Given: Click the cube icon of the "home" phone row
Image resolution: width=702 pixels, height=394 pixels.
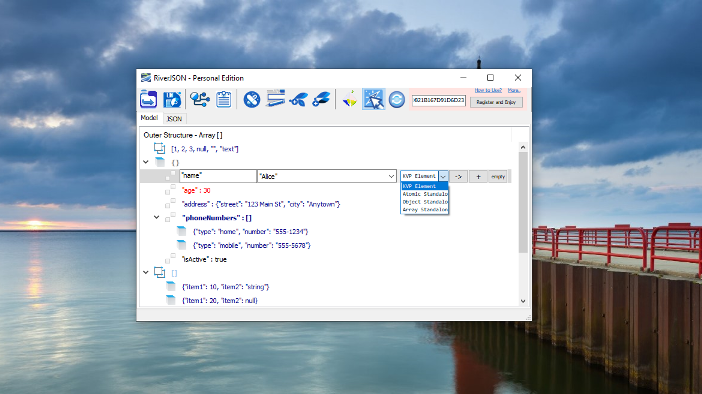Looking at the screenshot, I should click(181, 231).
